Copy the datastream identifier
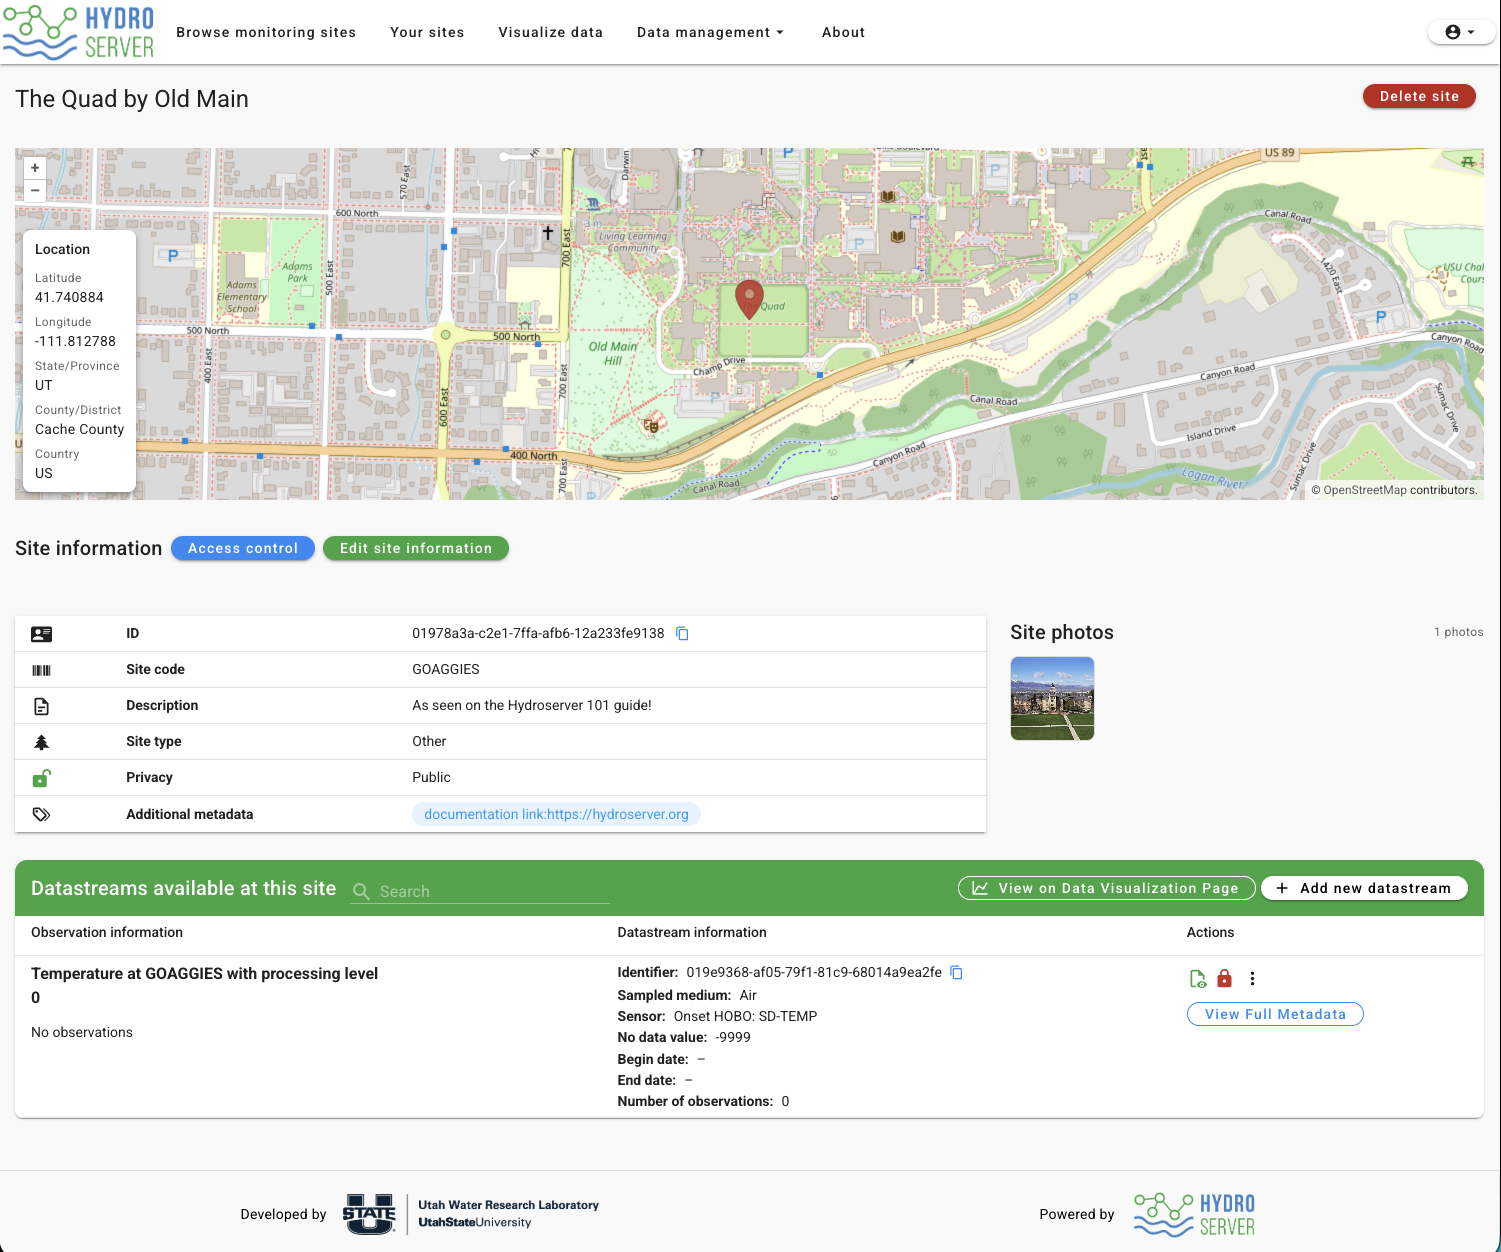The image size is (1501, 1252). pyautogui.click(x=956, y=972)
